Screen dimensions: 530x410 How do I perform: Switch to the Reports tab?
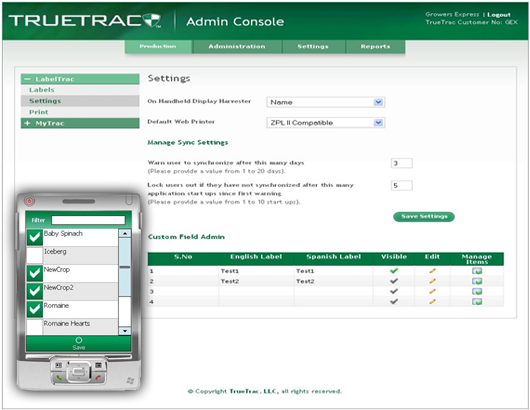coord(375,47)
